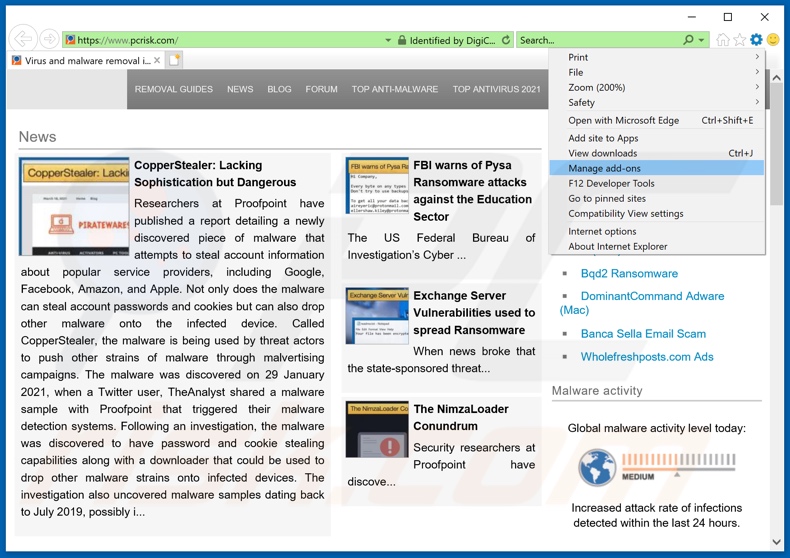Click the page URL in address bar

(127, 40)
